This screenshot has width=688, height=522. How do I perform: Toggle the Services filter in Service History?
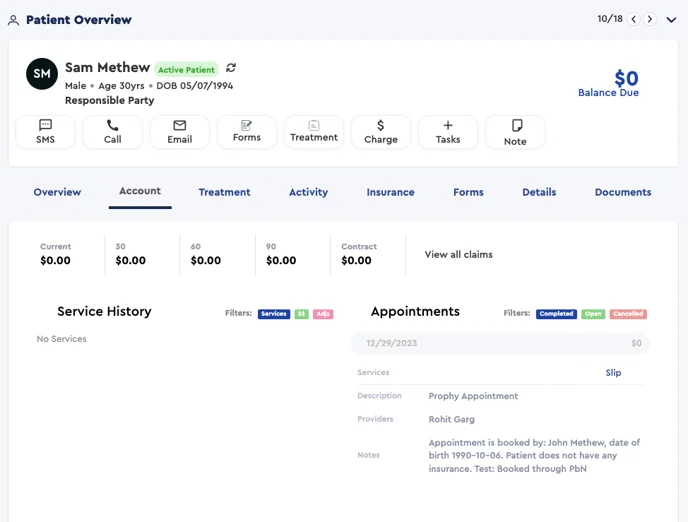[x=274, y=314]
